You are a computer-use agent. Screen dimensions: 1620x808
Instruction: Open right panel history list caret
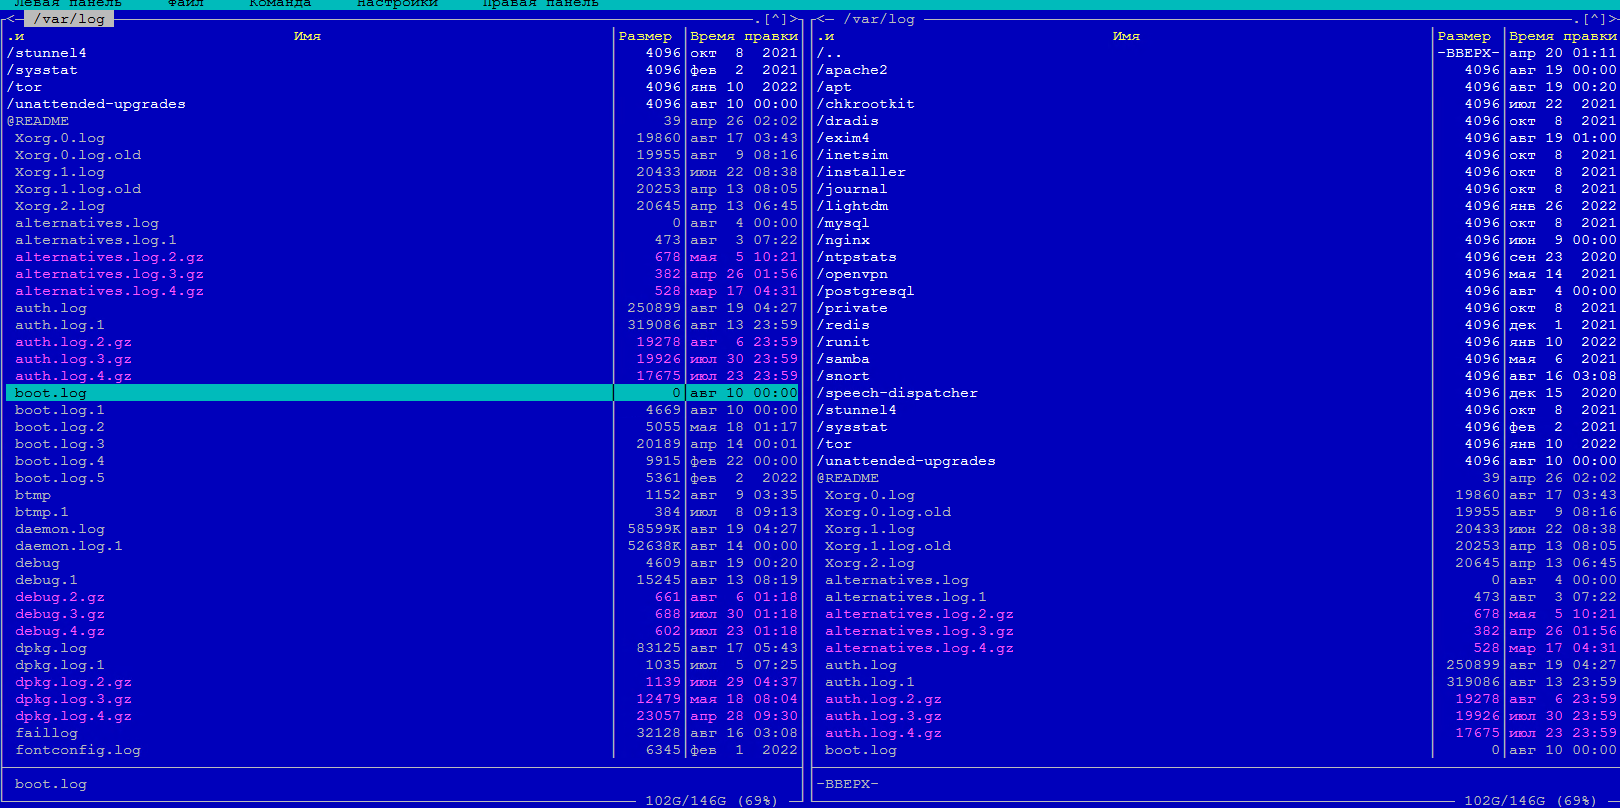[x=1595, y=19]
